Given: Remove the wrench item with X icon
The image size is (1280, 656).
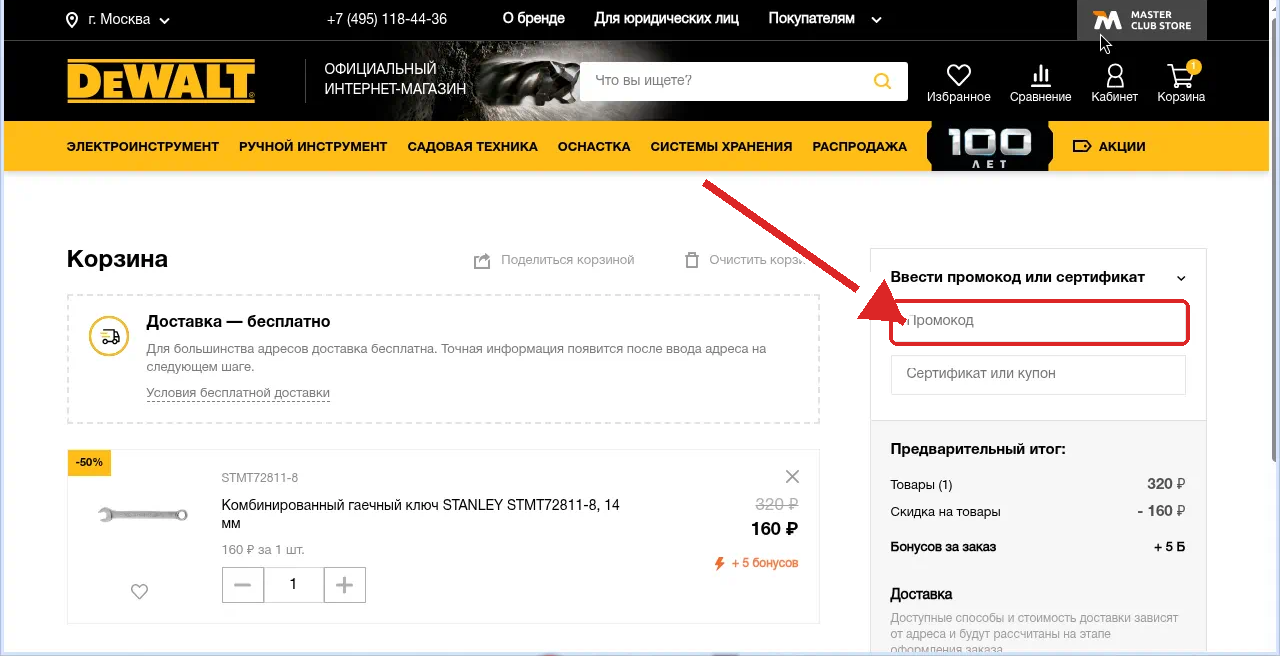Looking at the screenshot, I should click(x=792, y=476).
